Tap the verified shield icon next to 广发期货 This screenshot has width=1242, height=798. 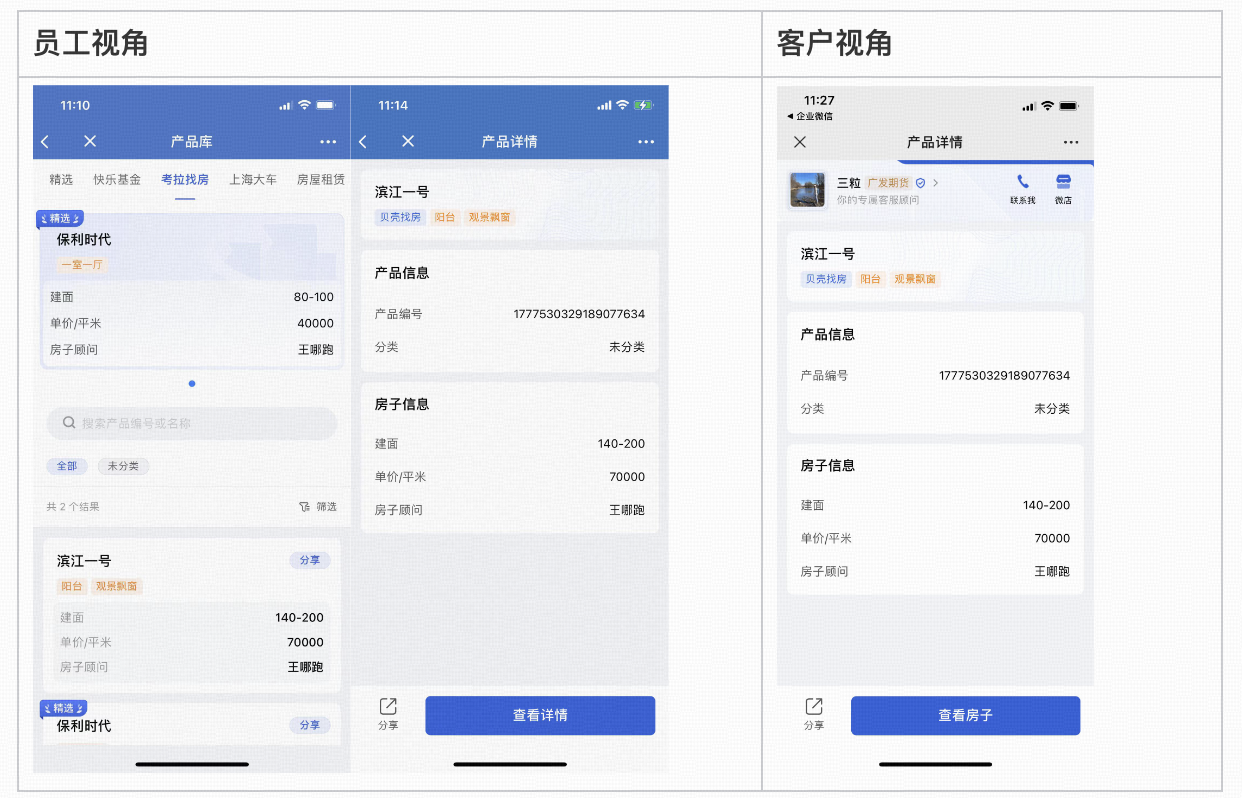[921, 183]
